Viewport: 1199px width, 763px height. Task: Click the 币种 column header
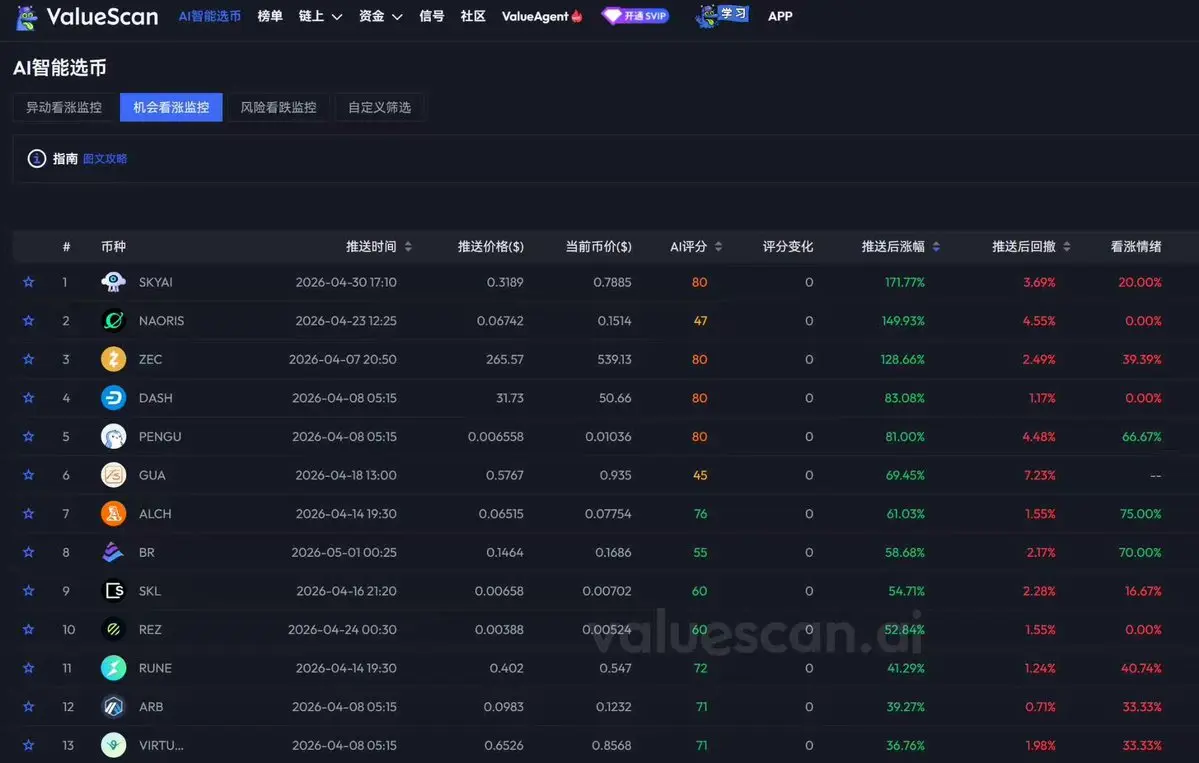pos(113,246)
